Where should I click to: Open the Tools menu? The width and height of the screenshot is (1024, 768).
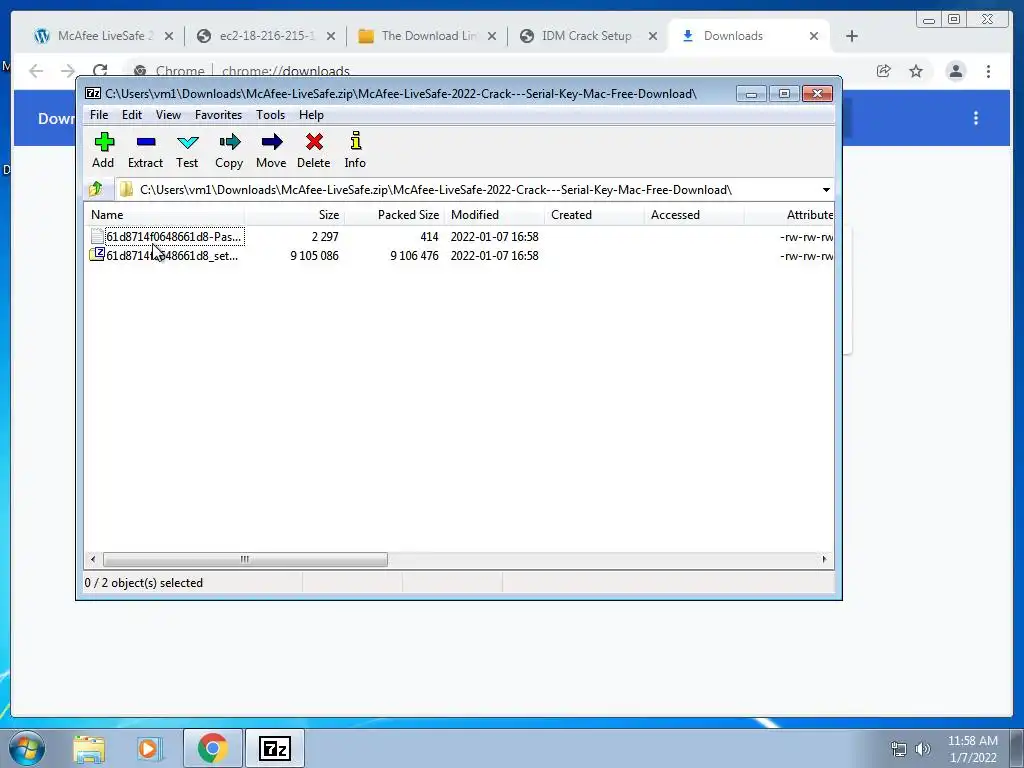pyautogui.click(x=270, y=115)
